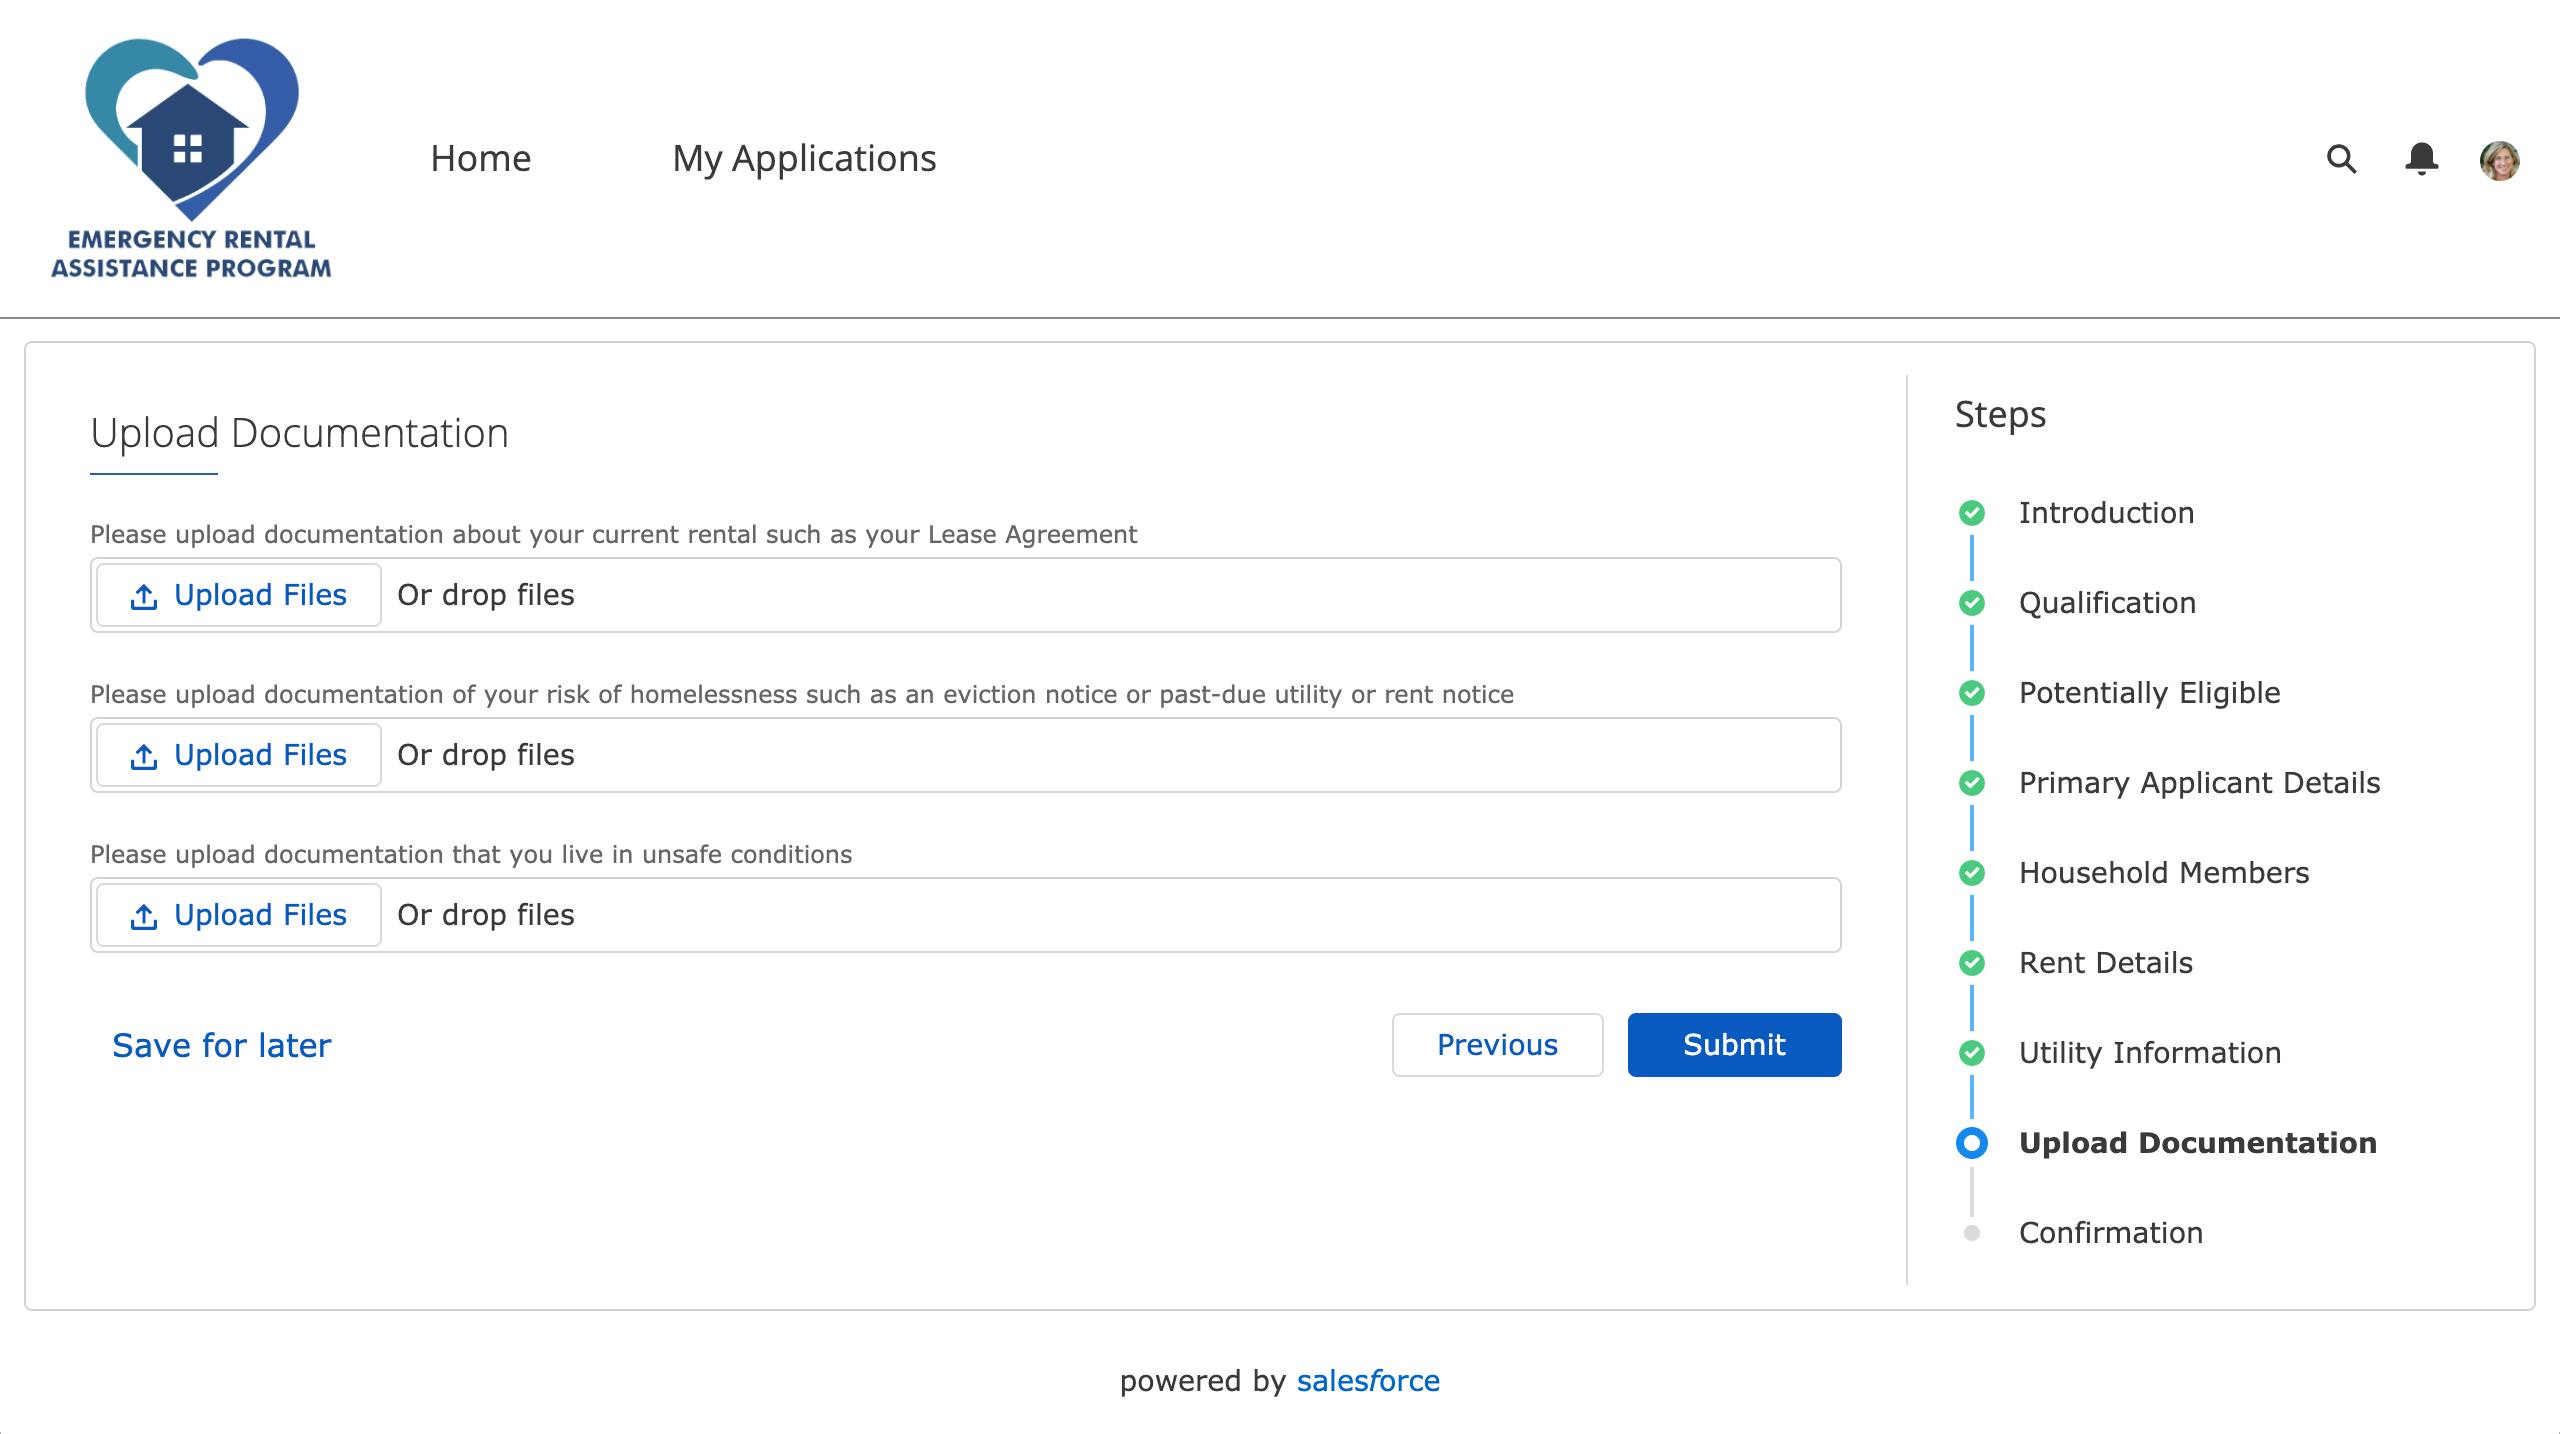Click the Introduction step checkmark icon

(1971, 513)
